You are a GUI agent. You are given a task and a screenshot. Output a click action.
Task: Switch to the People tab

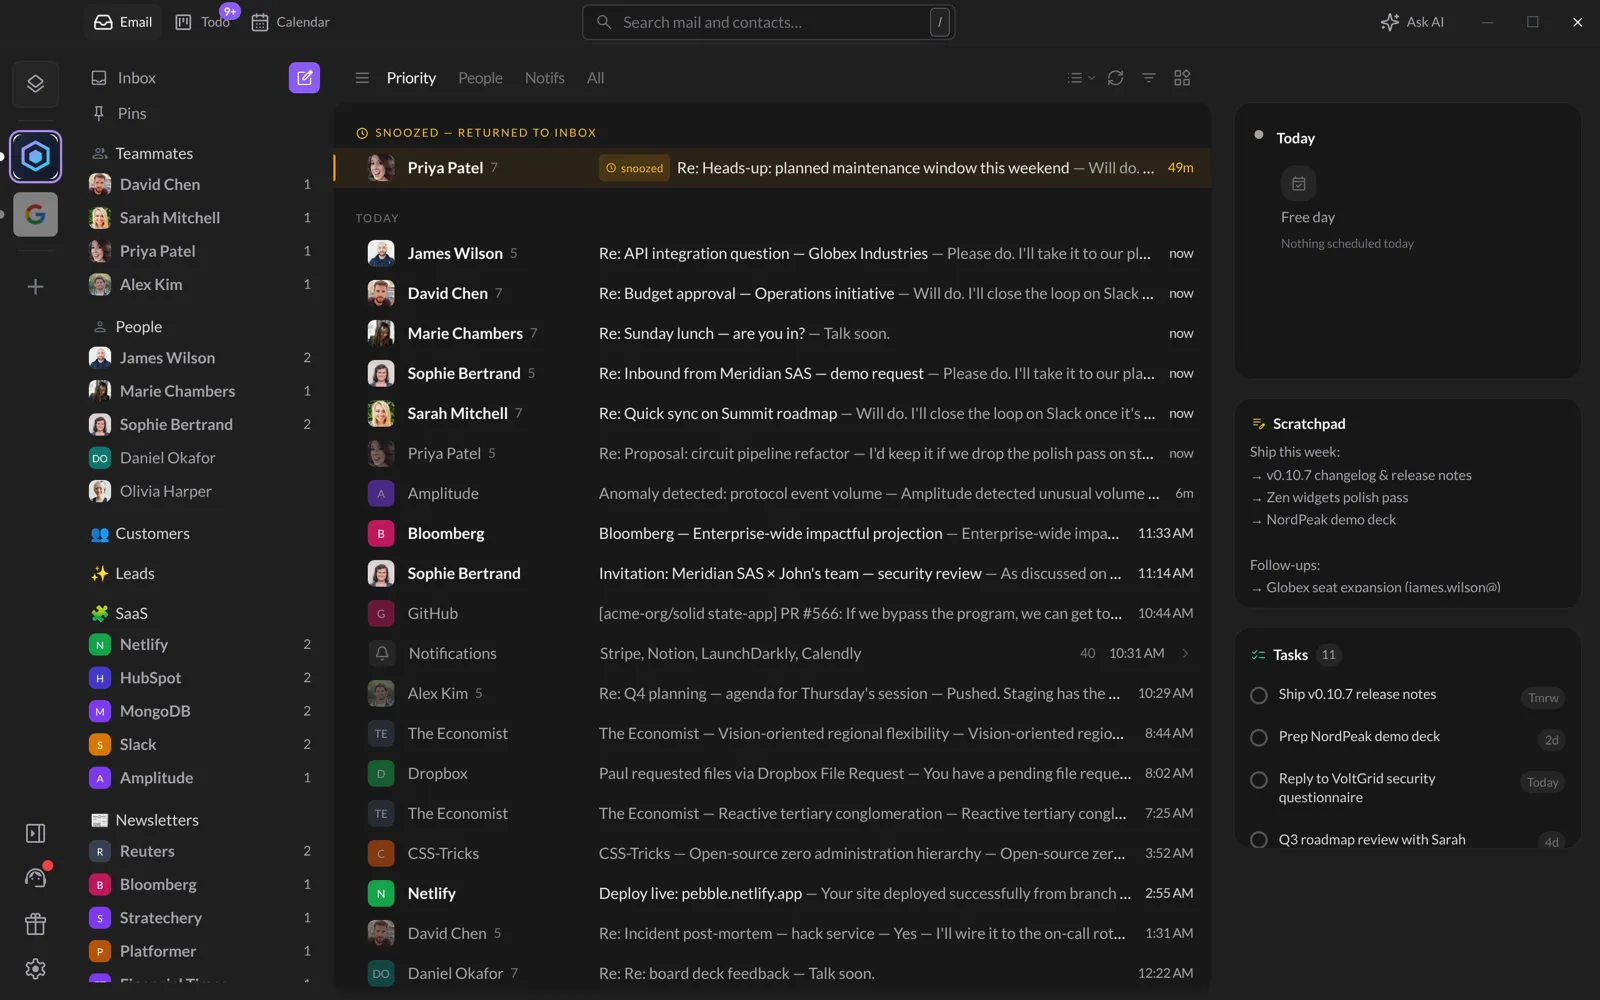480,78
